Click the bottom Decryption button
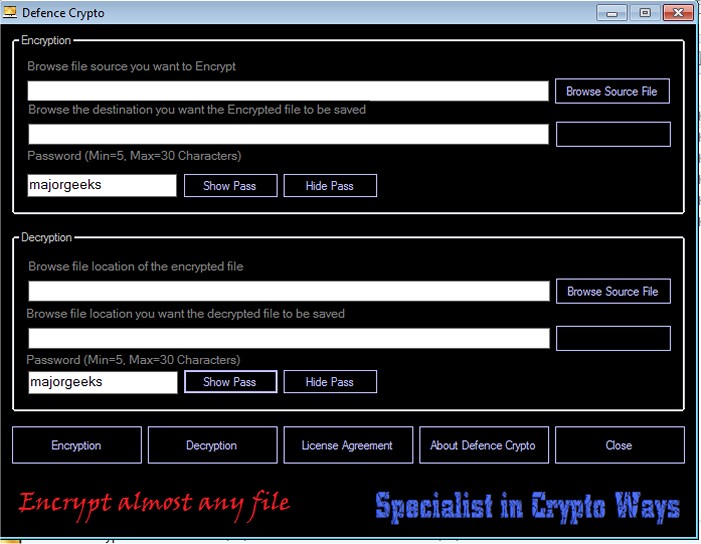Image resolution: width=701 pixels, height=544 pixels. point(212,445)
